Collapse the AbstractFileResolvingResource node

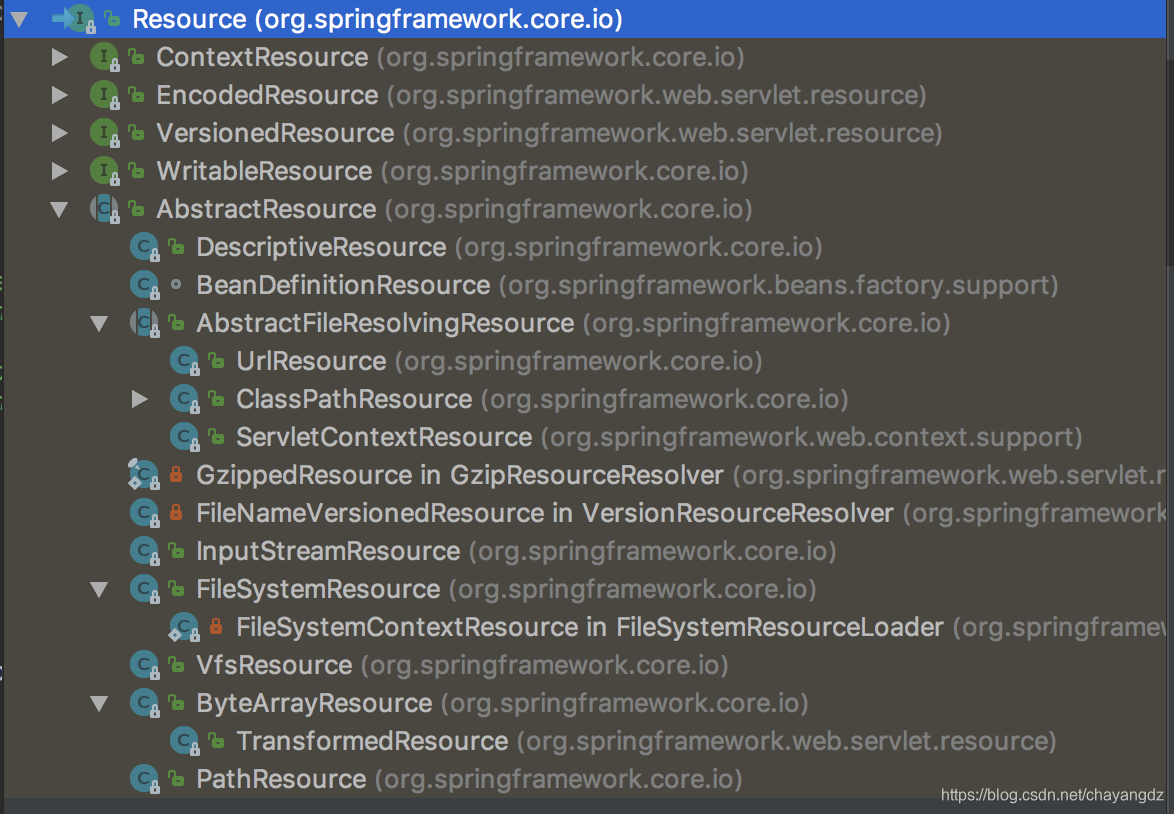(99, 324)
